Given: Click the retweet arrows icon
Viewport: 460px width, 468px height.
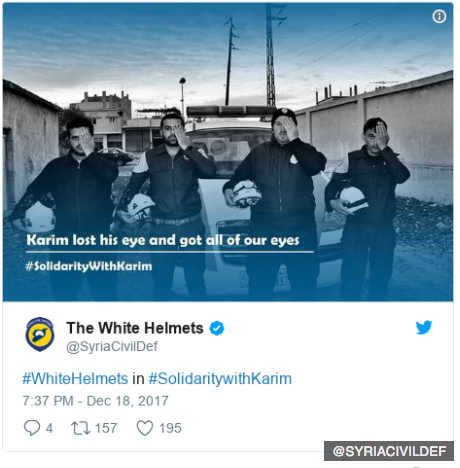Looking at the screenshot, I should click(x=80, y=428).
